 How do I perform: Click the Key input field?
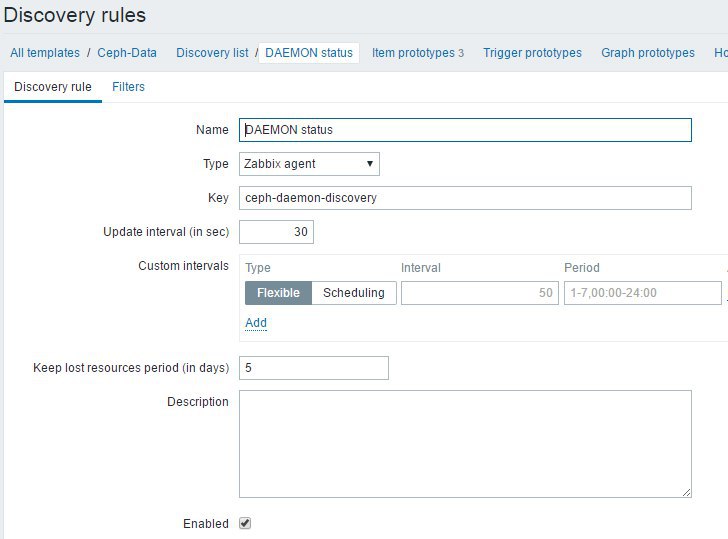(465, 198)
